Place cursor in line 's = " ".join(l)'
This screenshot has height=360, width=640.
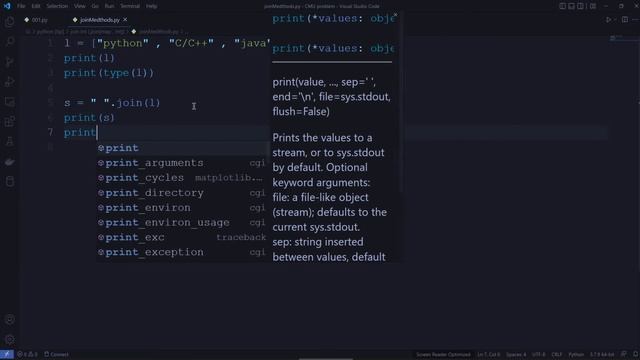(x=112, y=103)
